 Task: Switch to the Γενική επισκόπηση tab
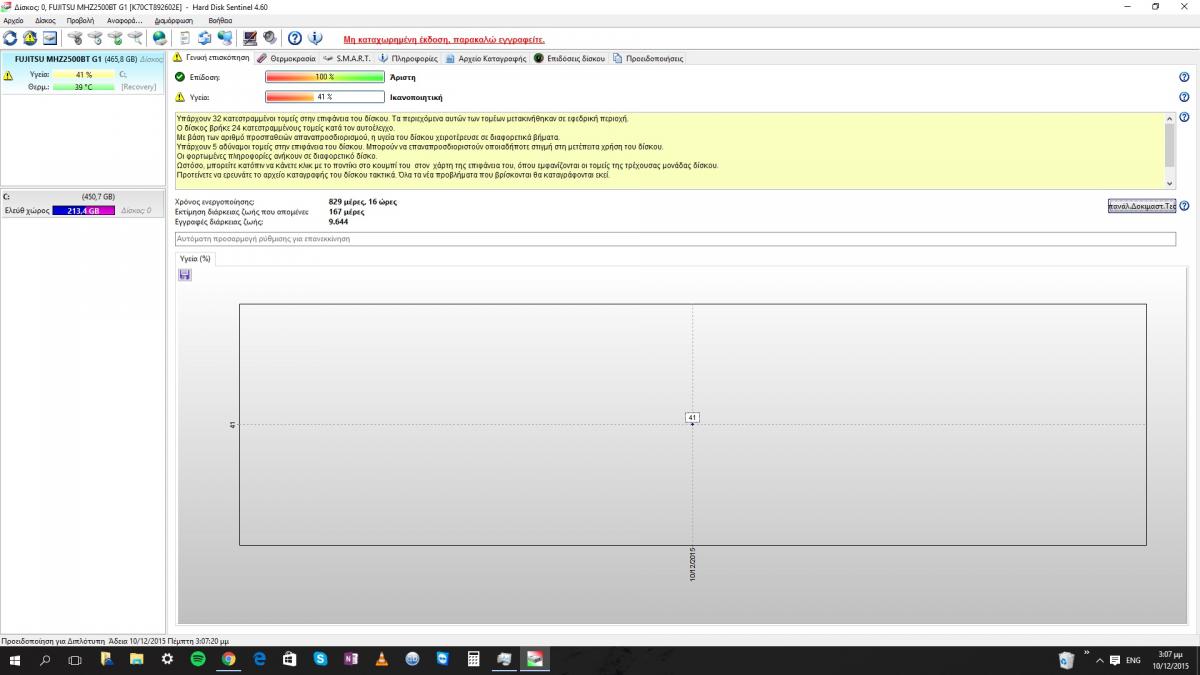point(211,58)
